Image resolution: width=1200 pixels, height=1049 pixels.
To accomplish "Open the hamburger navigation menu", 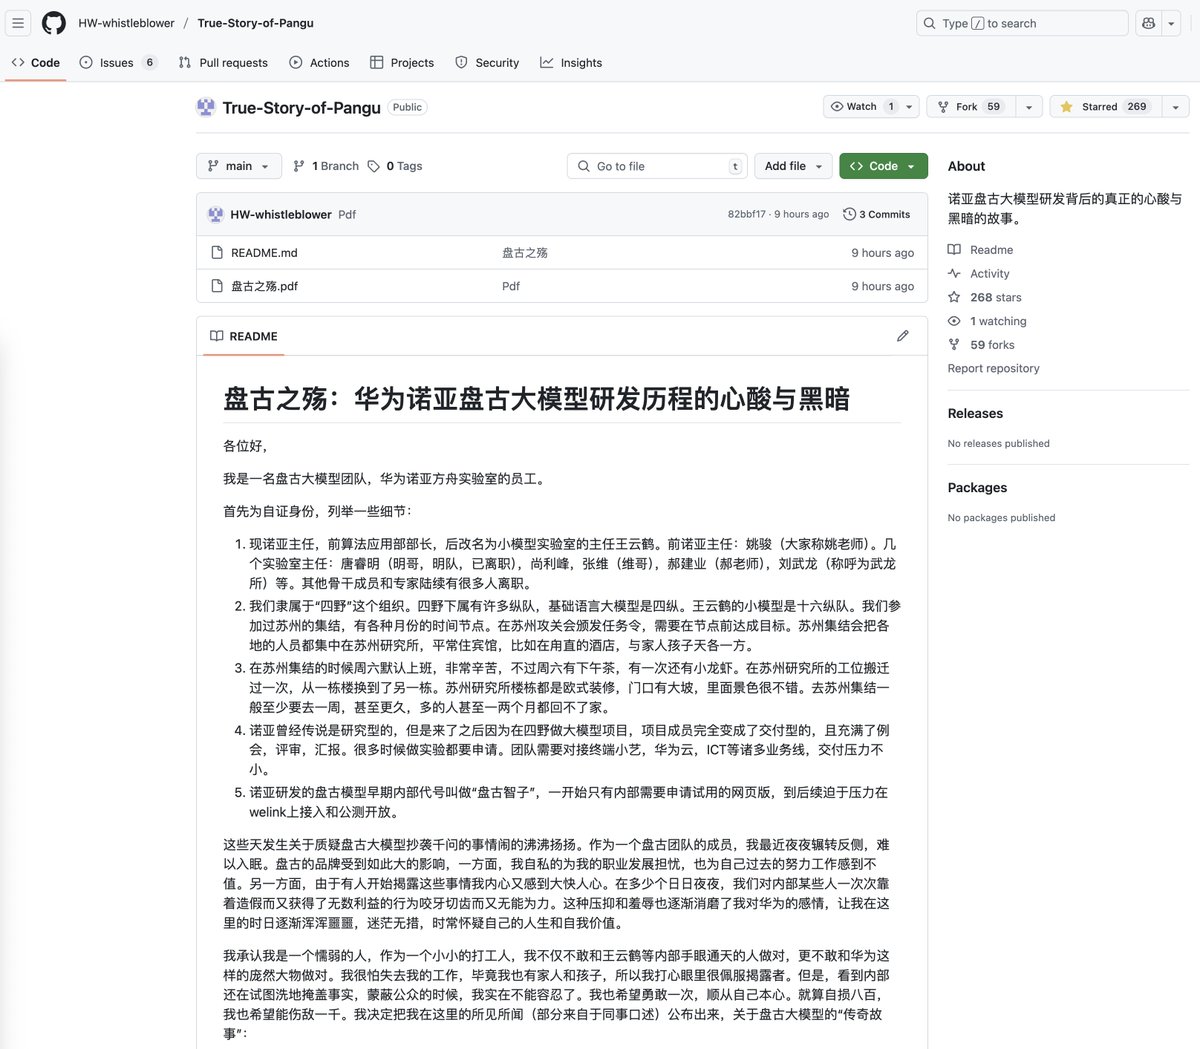I will point(18,23).
